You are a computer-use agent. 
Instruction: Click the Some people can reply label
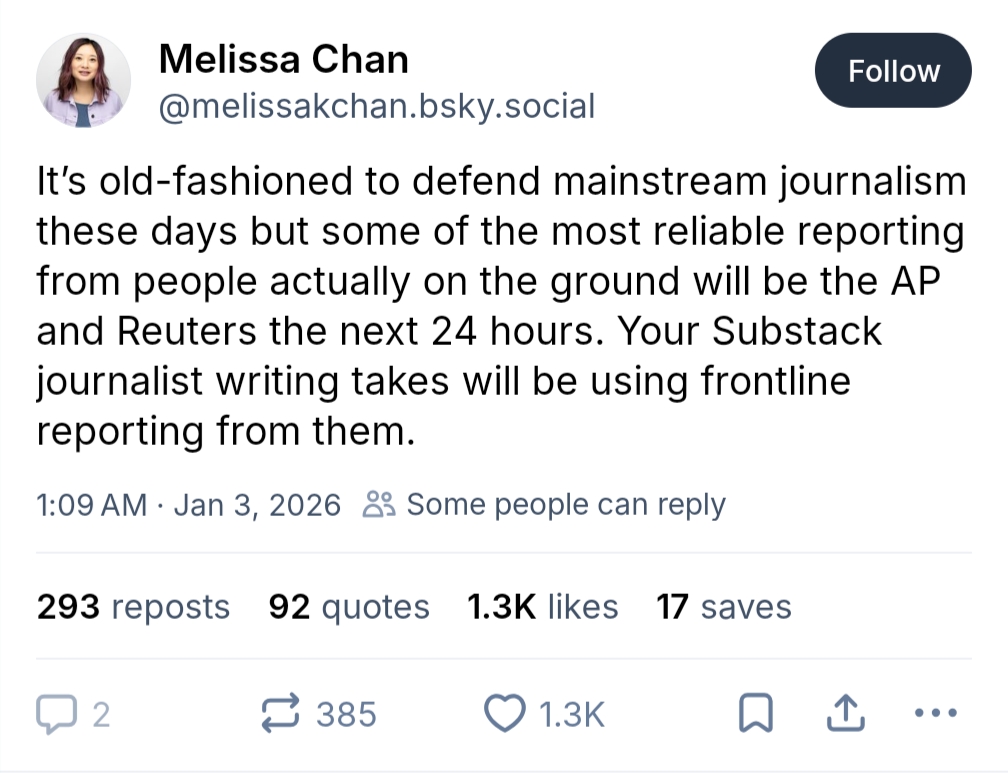(x=565, y=505)
